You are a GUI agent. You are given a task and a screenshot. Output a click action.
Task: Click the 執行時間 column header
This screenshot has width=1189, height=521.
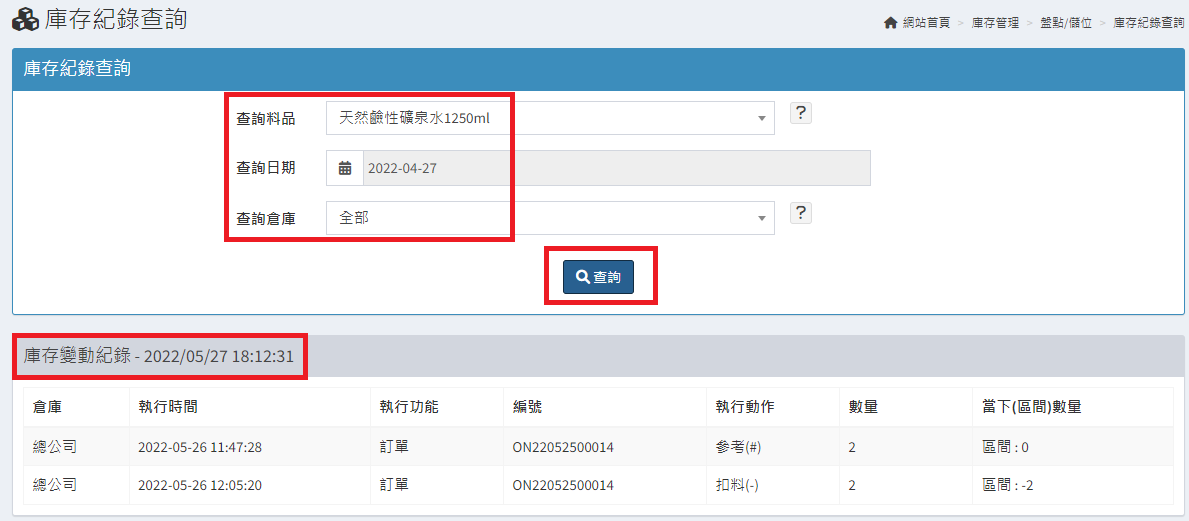coord(167,407)
